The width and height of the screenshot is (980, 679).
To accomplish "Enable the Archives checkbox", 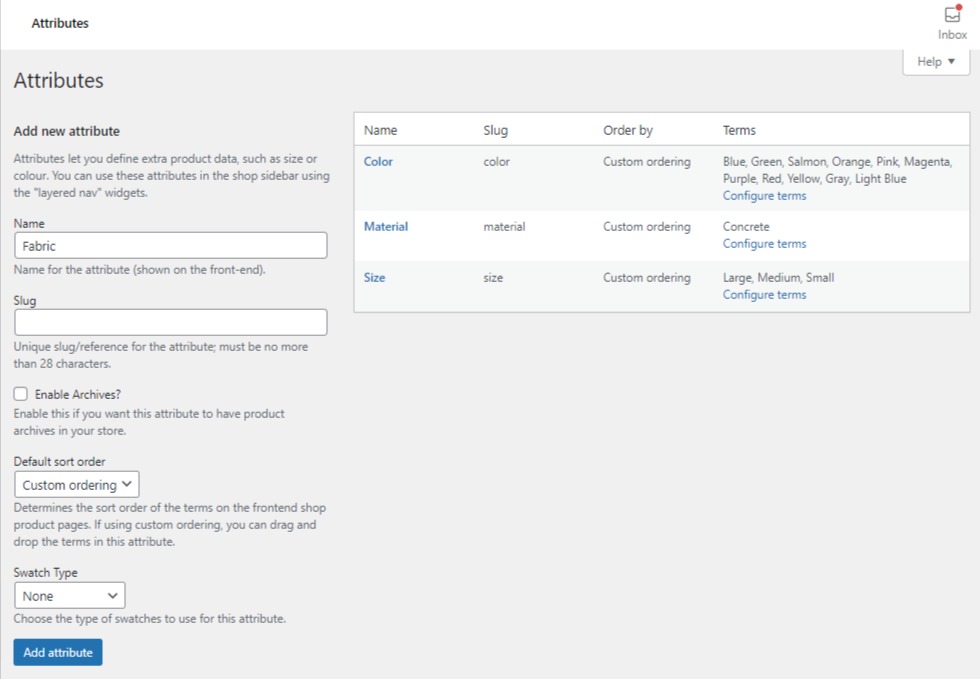I will (x=21, y=395).
